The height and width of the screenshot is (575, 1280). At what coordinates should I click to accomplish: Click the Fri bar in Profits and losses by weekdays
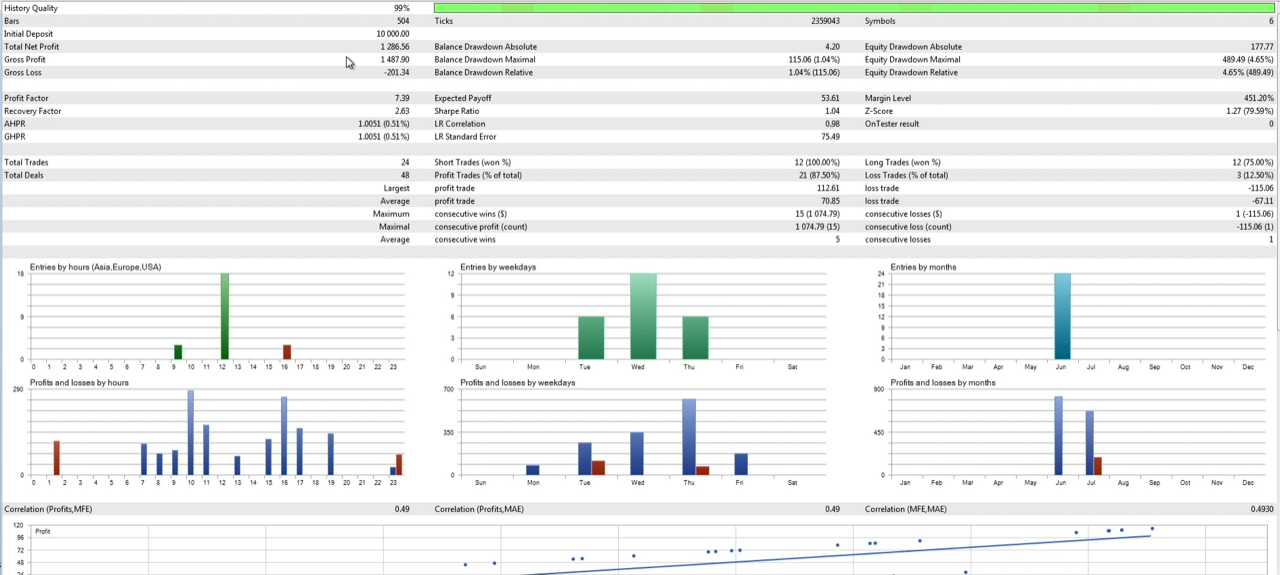[x=741, y=465]
